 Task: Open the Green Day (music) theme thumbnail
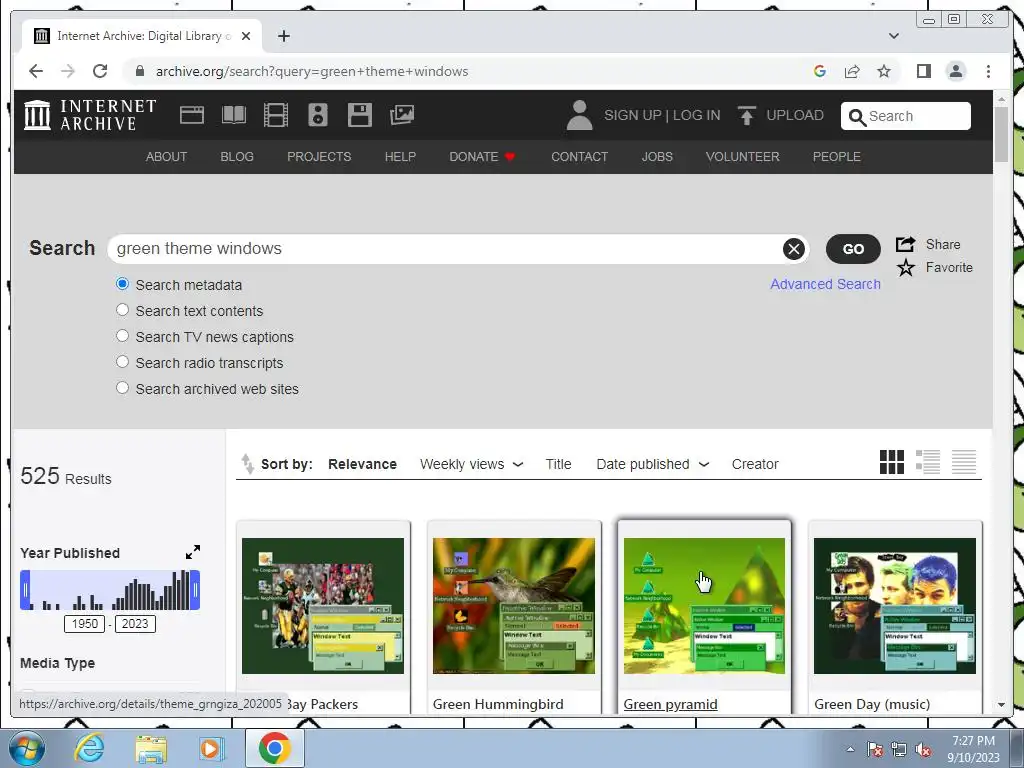tap(895, 605)
